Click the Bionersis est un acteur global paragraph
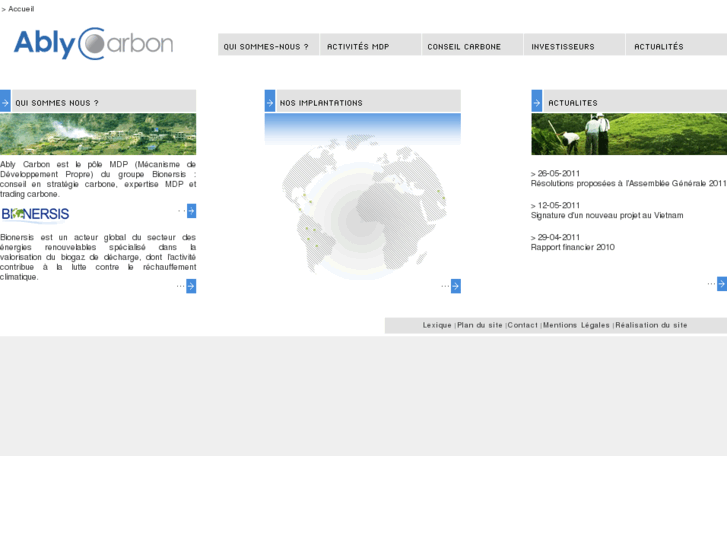 click(x=98, y=257)
